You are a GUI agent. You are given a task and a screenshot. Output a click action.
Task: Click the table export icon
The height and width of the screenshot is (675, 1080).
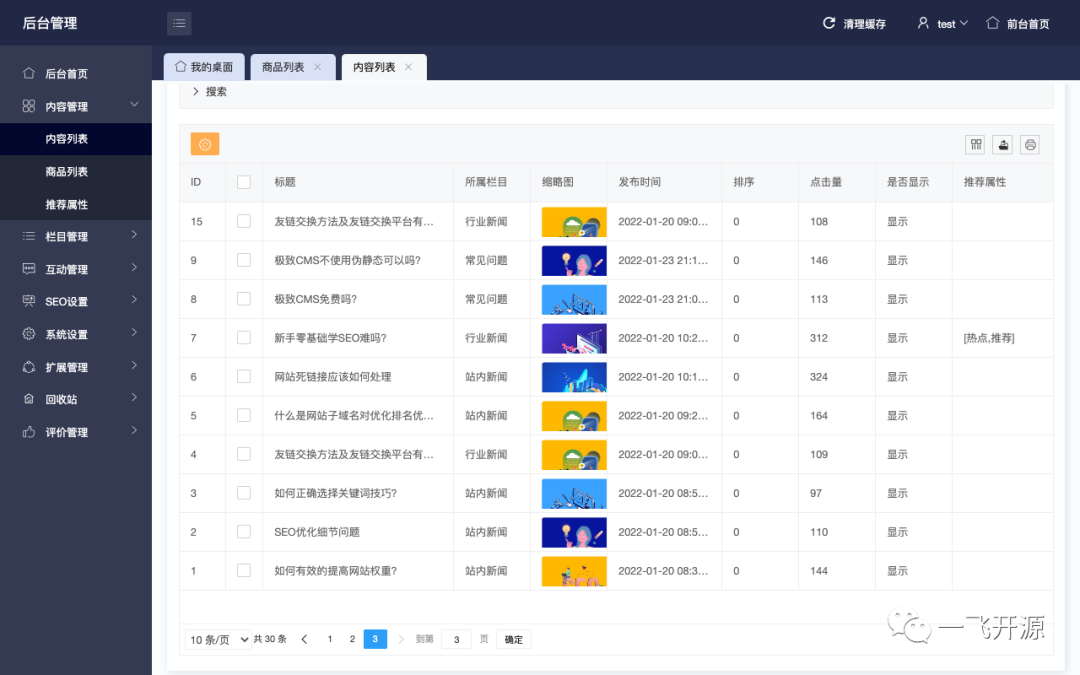[x=1003, y=145]
